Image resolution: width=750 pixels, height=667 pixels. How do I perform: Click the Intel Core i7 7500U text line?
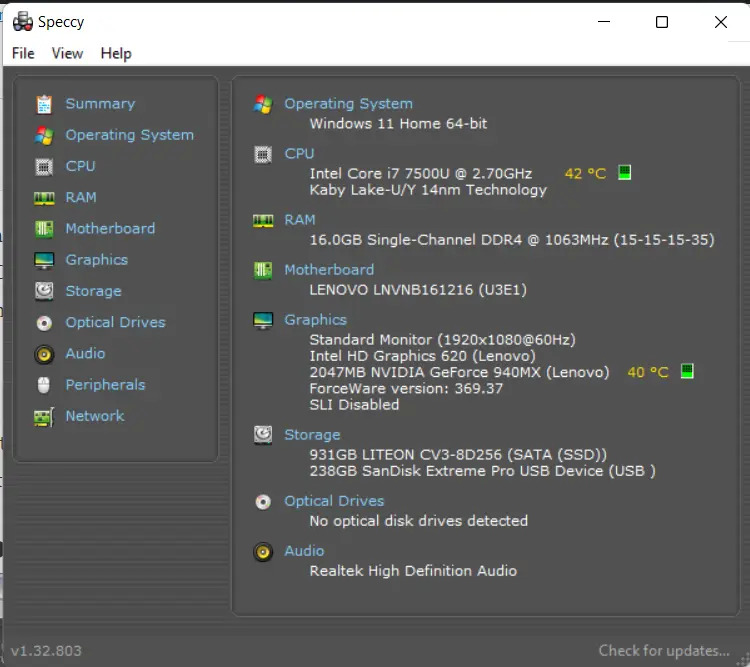420,173
